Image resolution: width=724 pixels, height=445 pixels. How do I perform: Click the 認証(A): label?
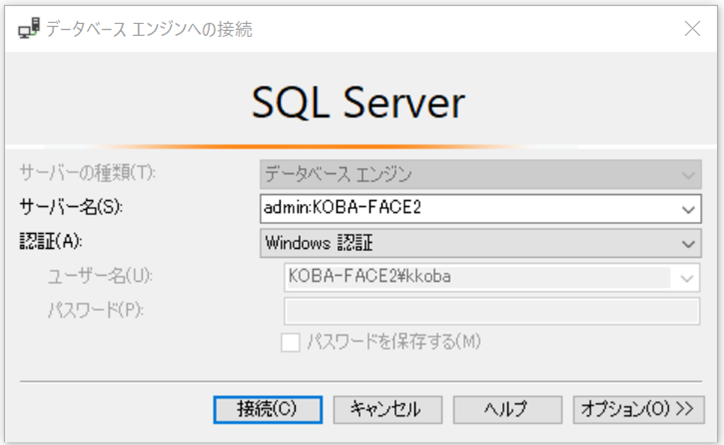tap(51, 241)
